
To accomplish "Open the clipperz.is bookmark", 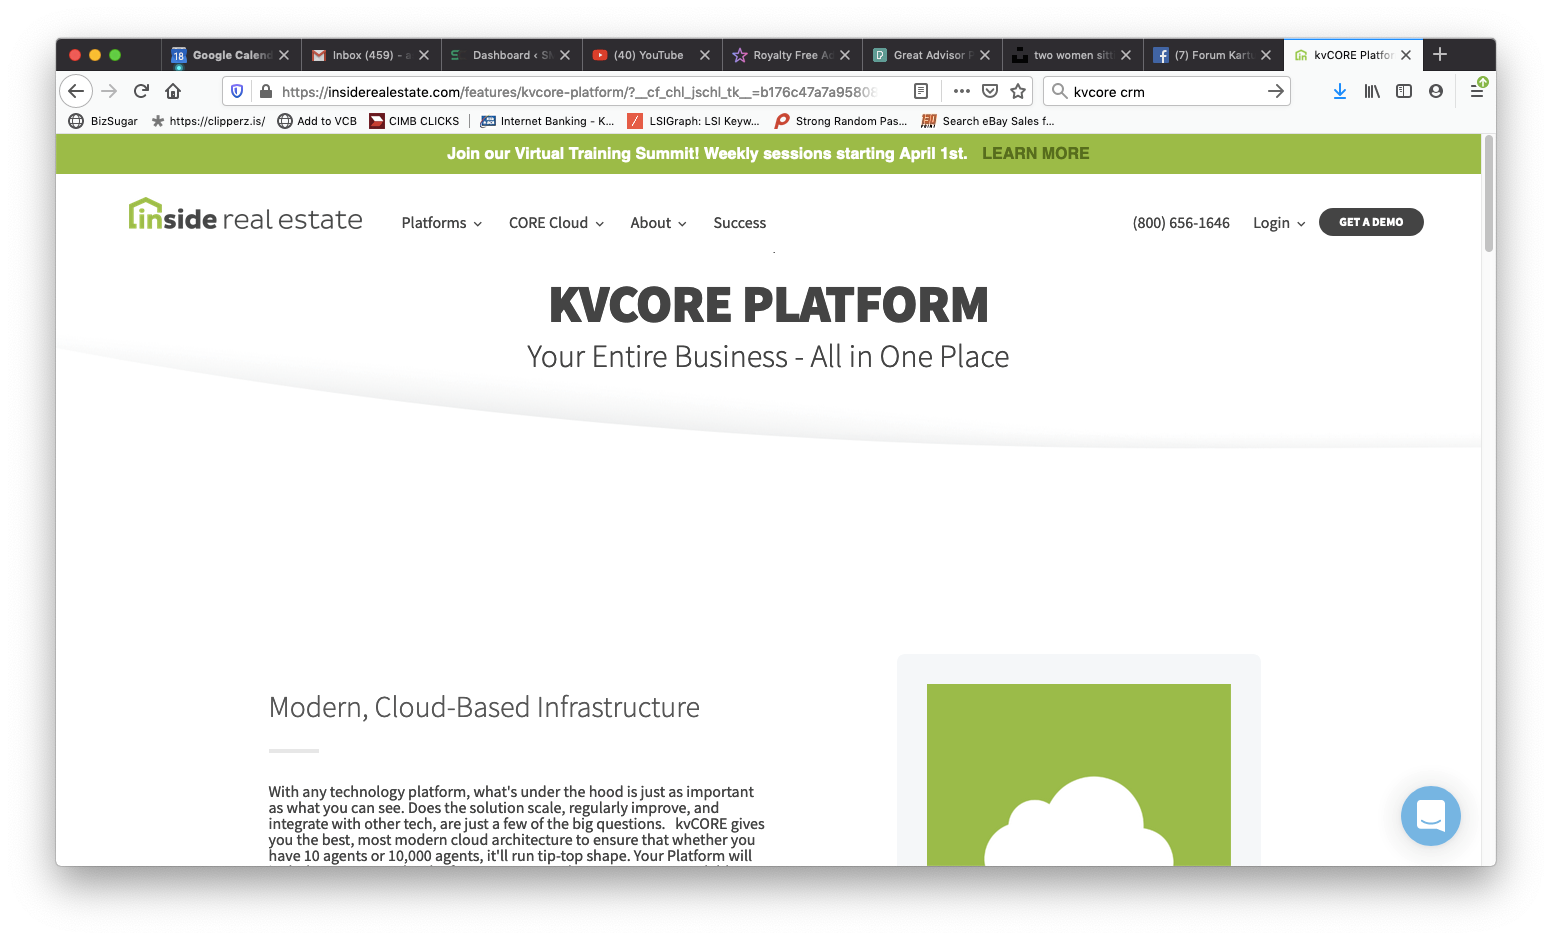I will tap(208, 121).
